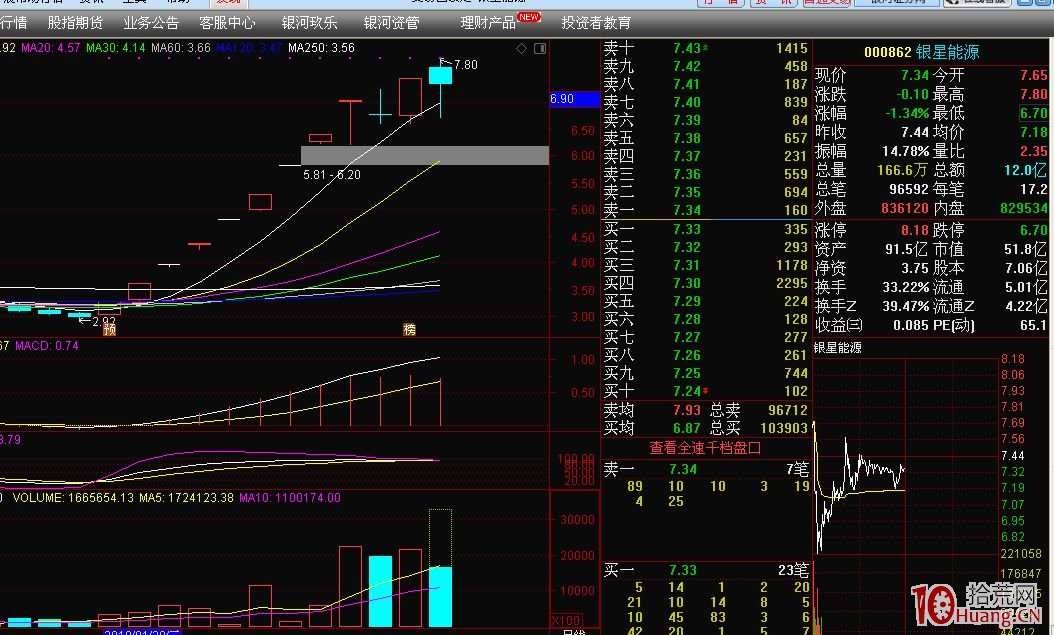Viewport: 1054px width, 635px height.
Task: Open the 股指期货 menu
Action: pos(75,23)
